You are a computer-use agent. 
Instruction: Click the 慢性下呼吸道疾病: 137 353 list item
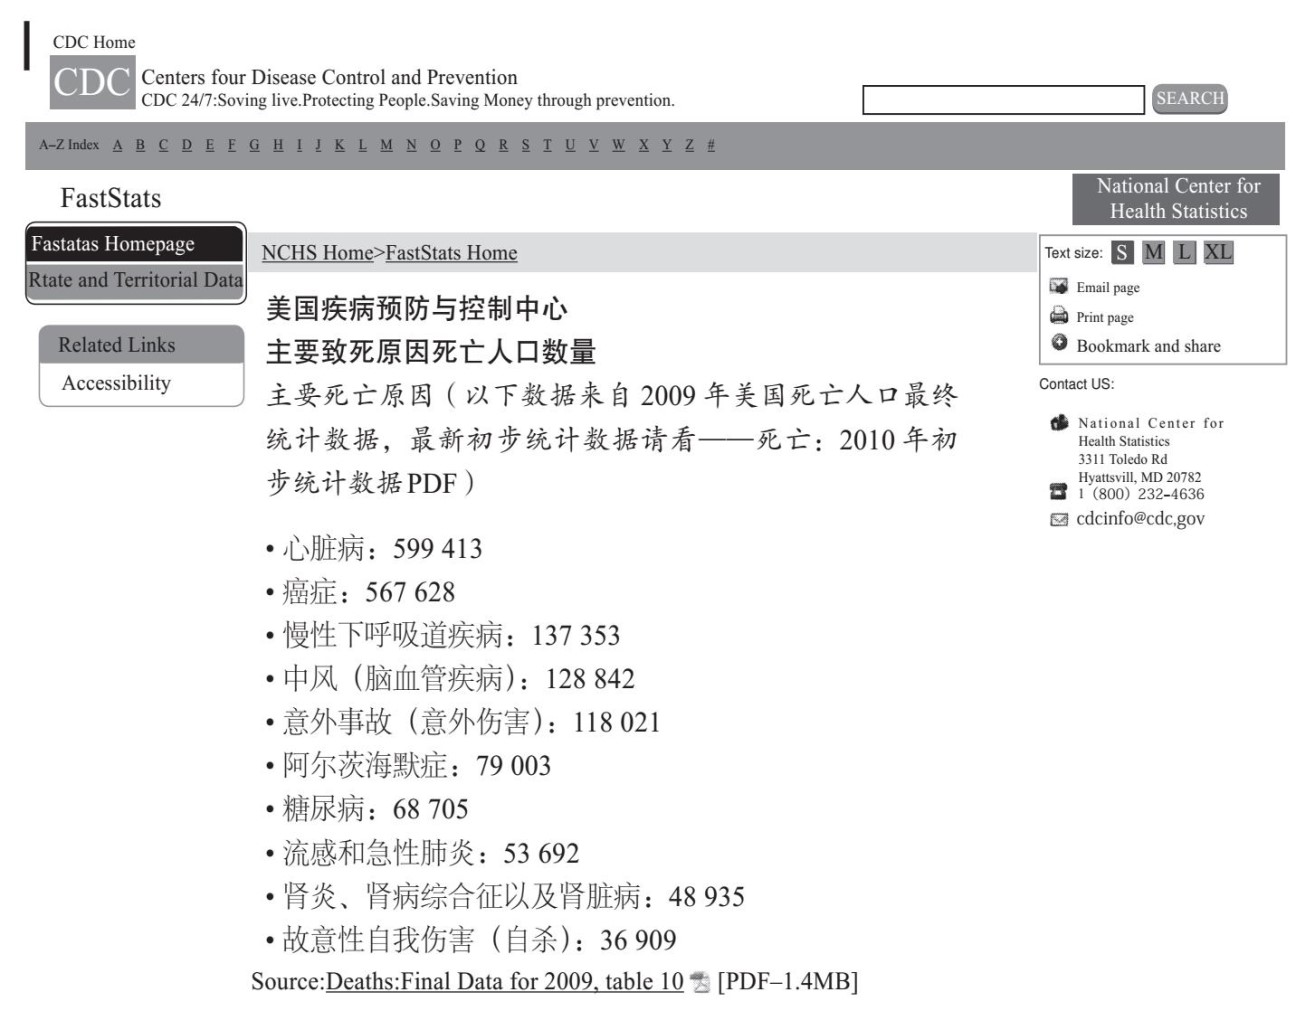(x=443, y=635)
